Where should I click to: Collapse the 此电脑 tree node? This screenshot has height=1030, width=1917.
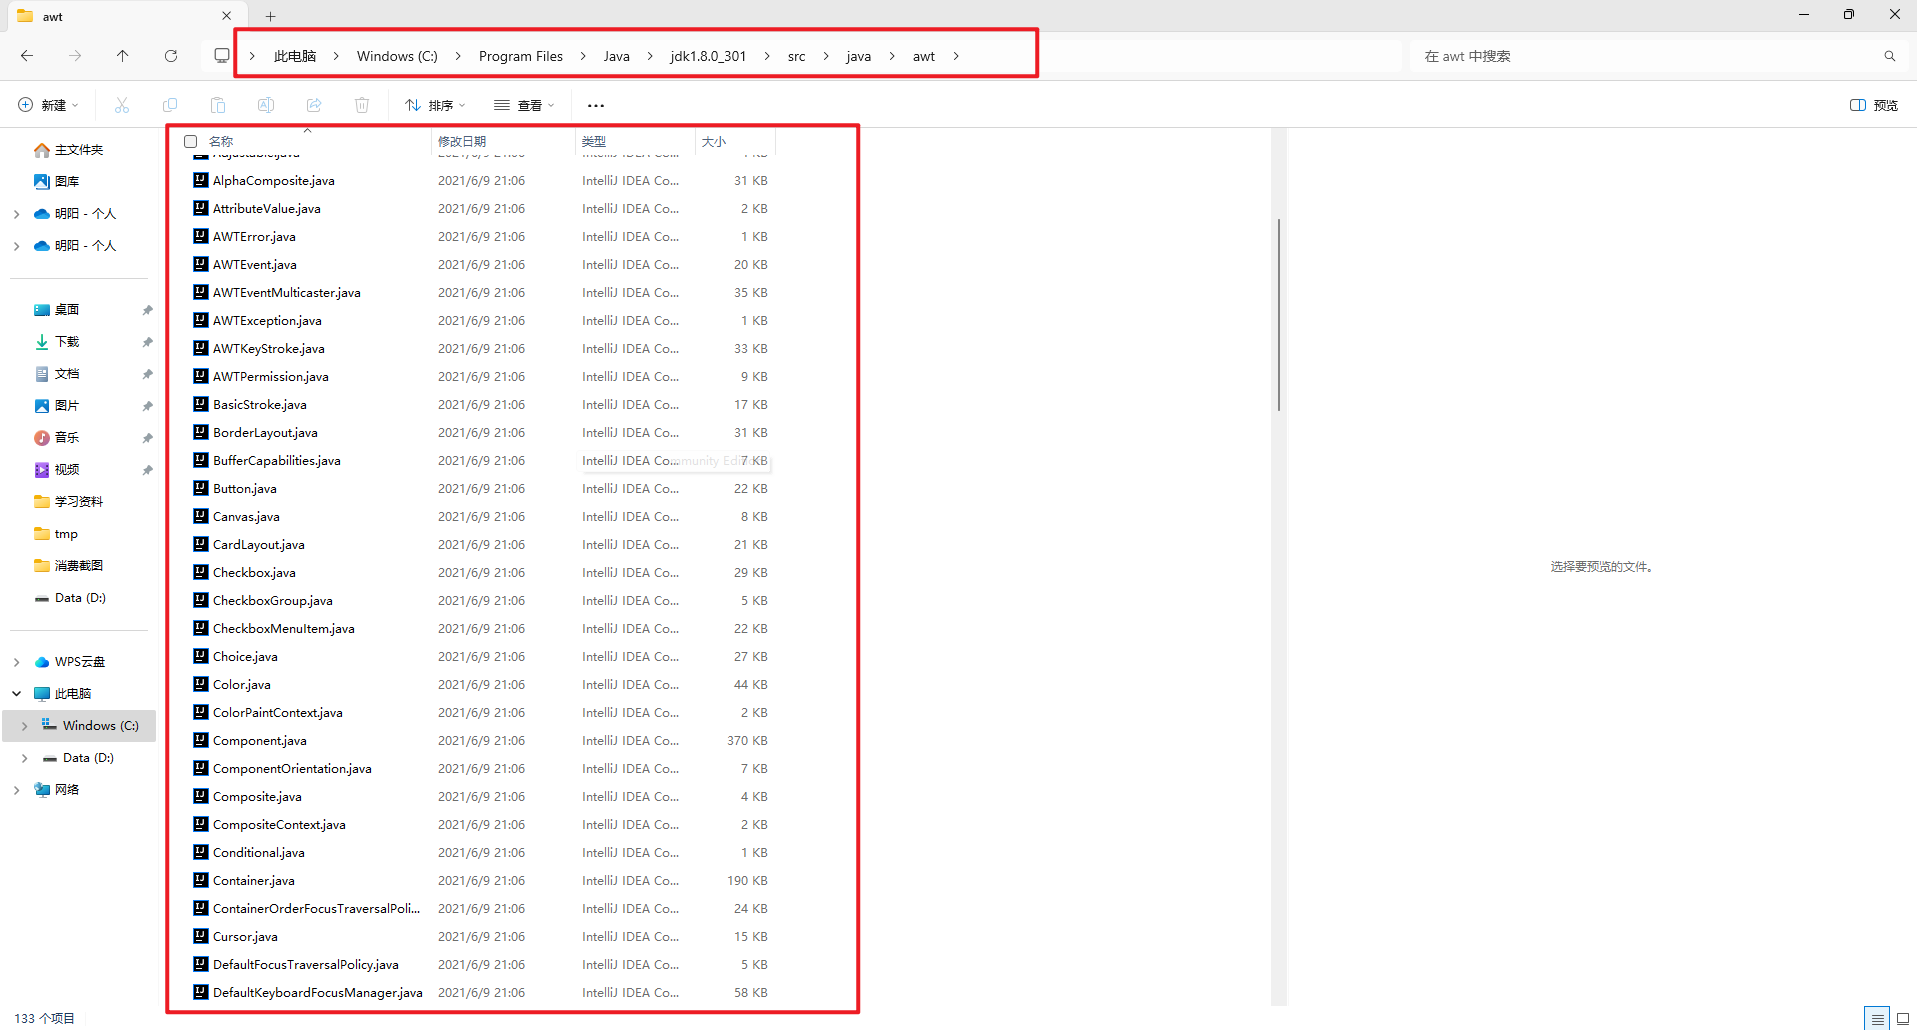pyautogui.click(x=16, y=694)
